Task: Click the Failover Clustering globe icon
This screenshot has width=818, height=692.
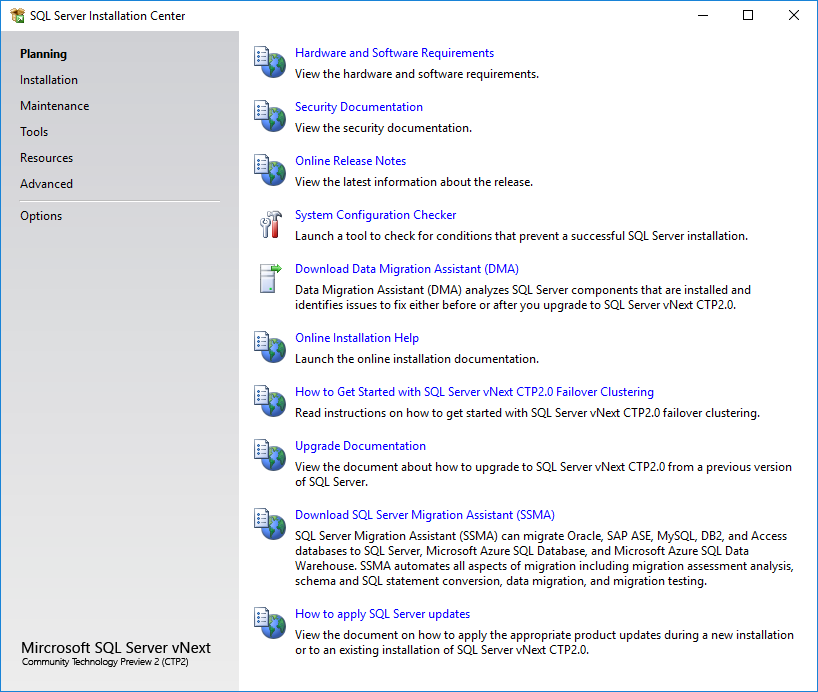Action: (x=269, y=401)
